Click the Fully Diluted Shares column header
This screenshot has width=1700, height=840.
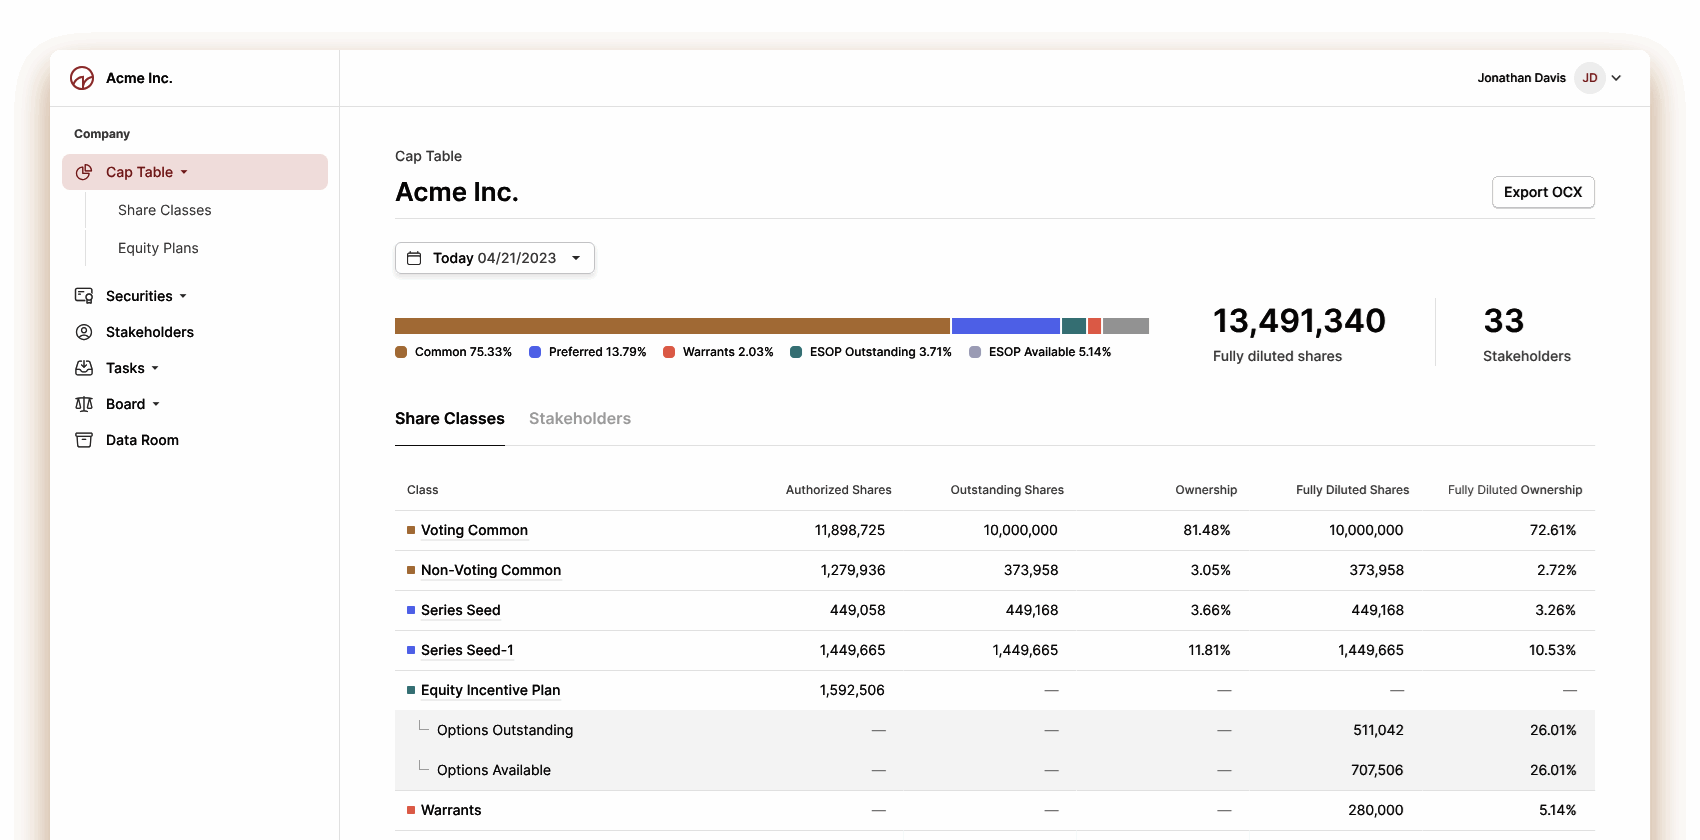pyautogui.click(x=1352, y=490)
